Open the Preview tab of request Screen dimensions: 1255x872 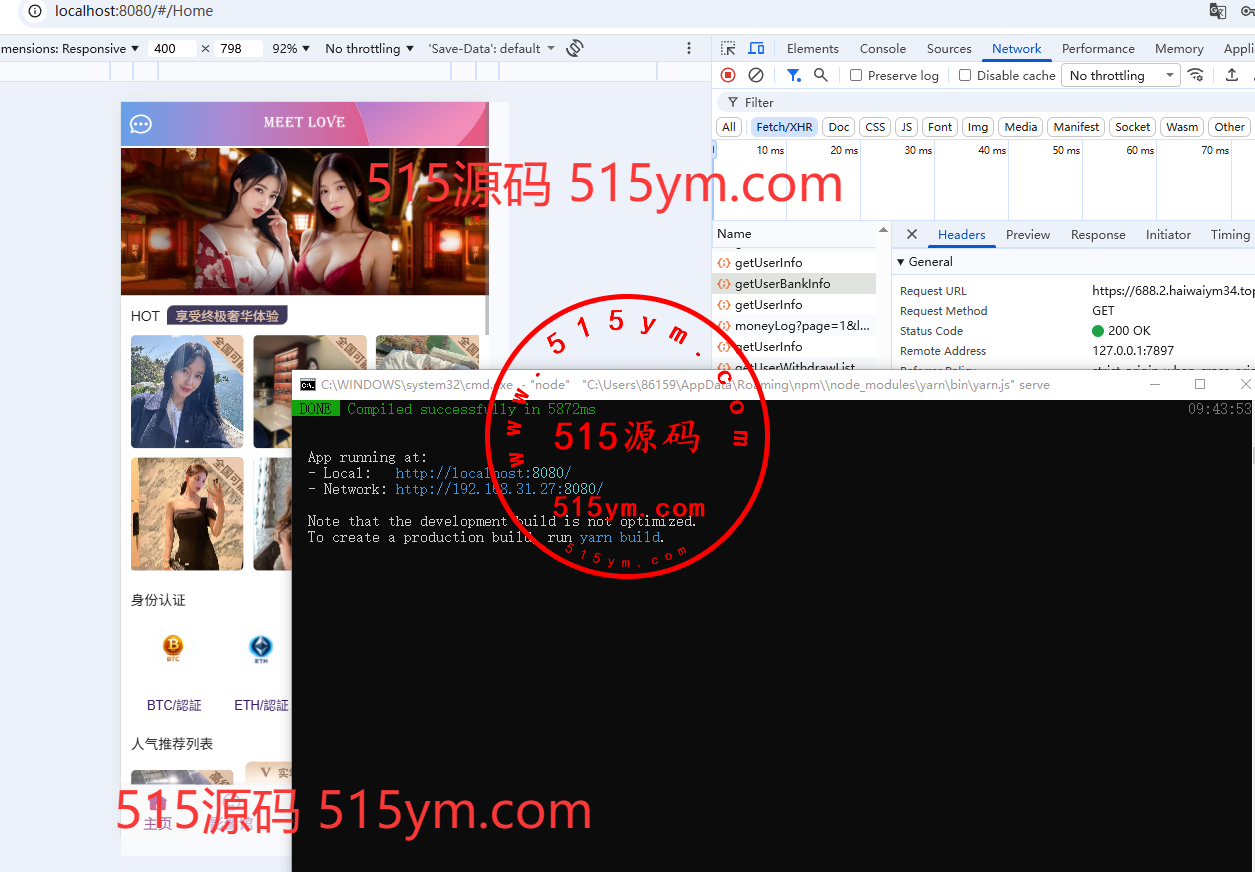[1027, 235]
